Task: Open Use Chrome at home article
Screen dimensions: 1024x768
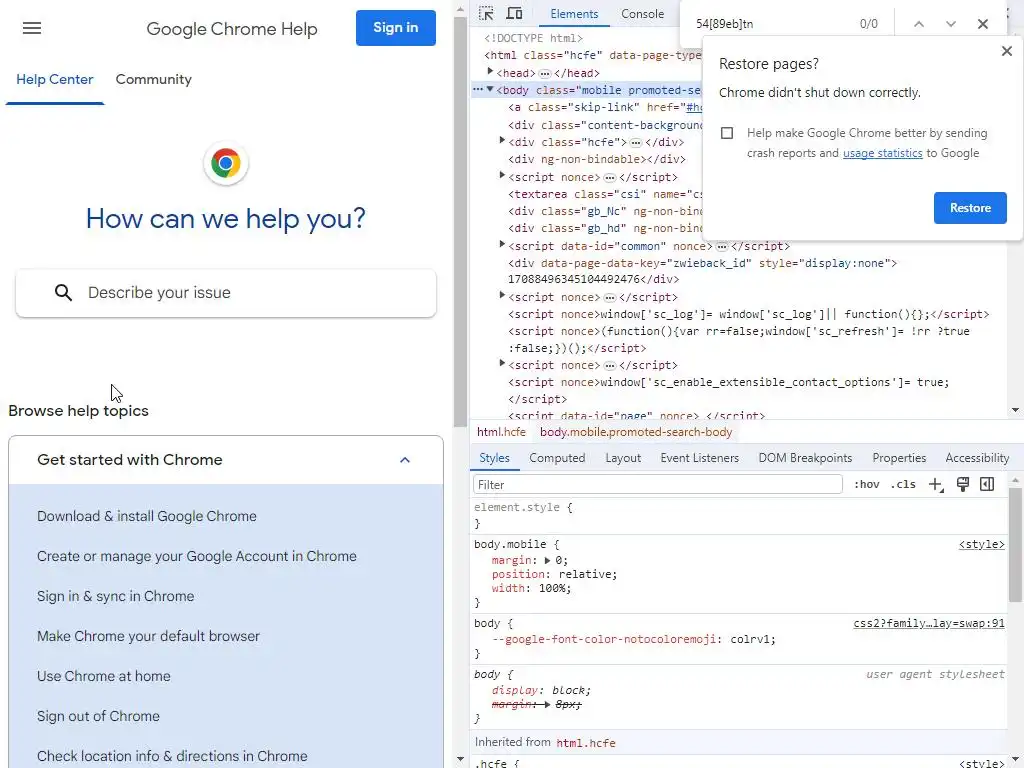Action: [x=104, y=677]
